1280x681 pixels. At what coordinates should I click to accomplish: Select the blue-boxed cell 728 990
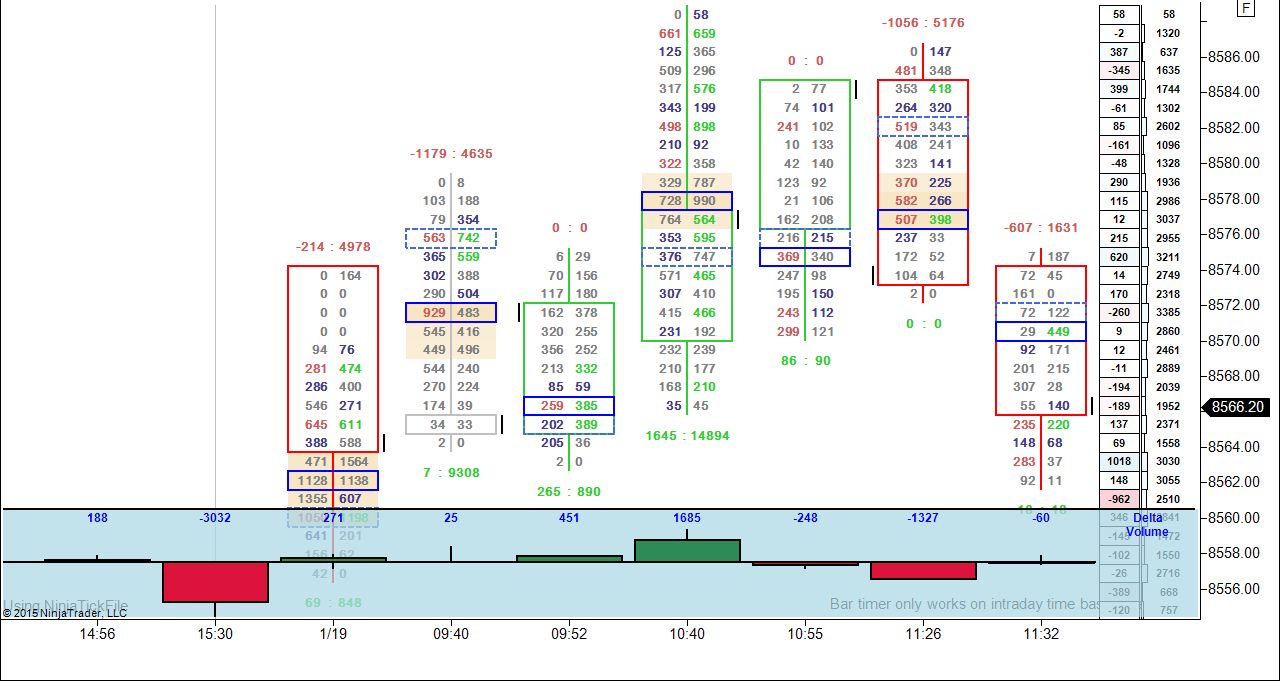point(687,201)
